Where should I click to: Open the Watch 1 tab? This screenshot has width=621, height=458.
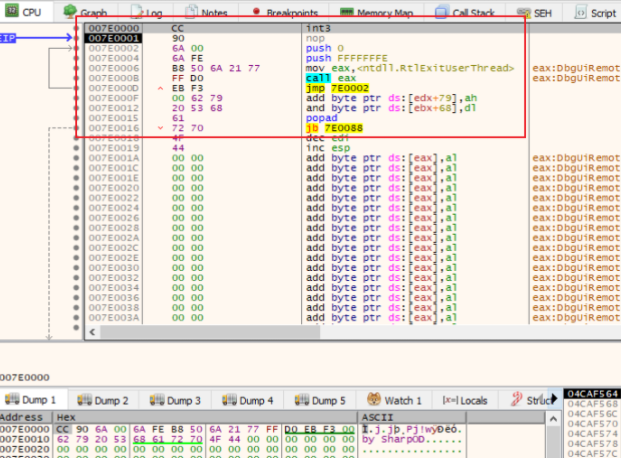pyautogui.click(x=394, y=400)
